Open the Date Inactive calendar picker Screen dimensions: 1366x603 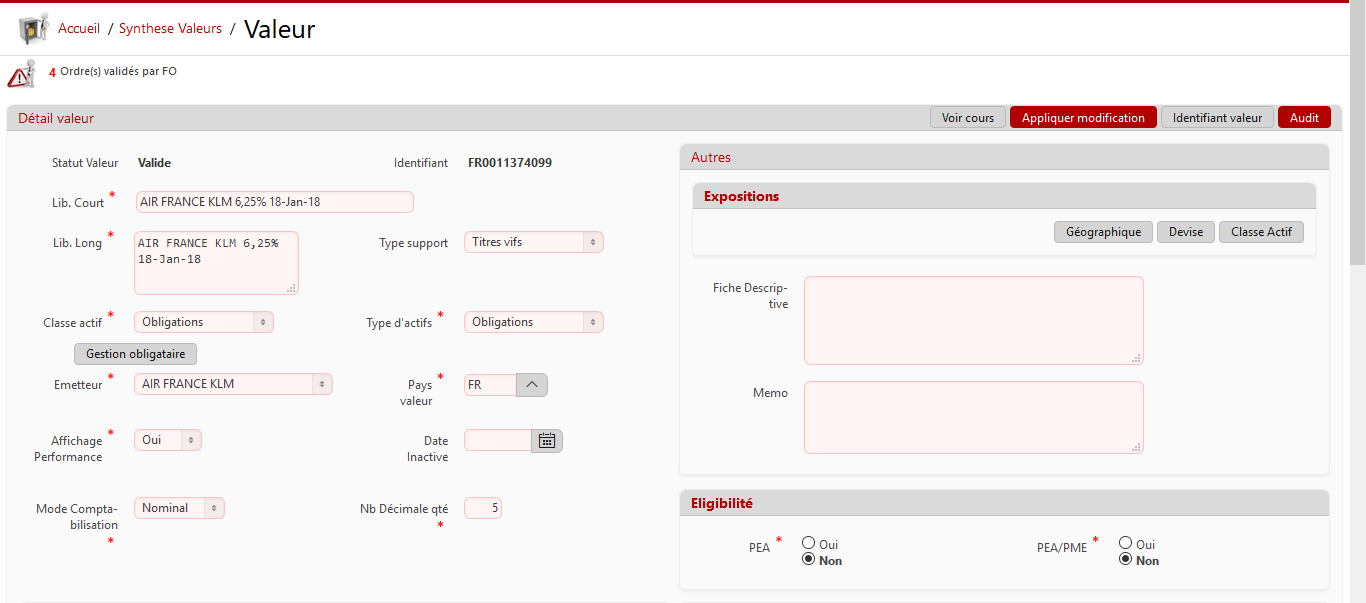[547, 440]
